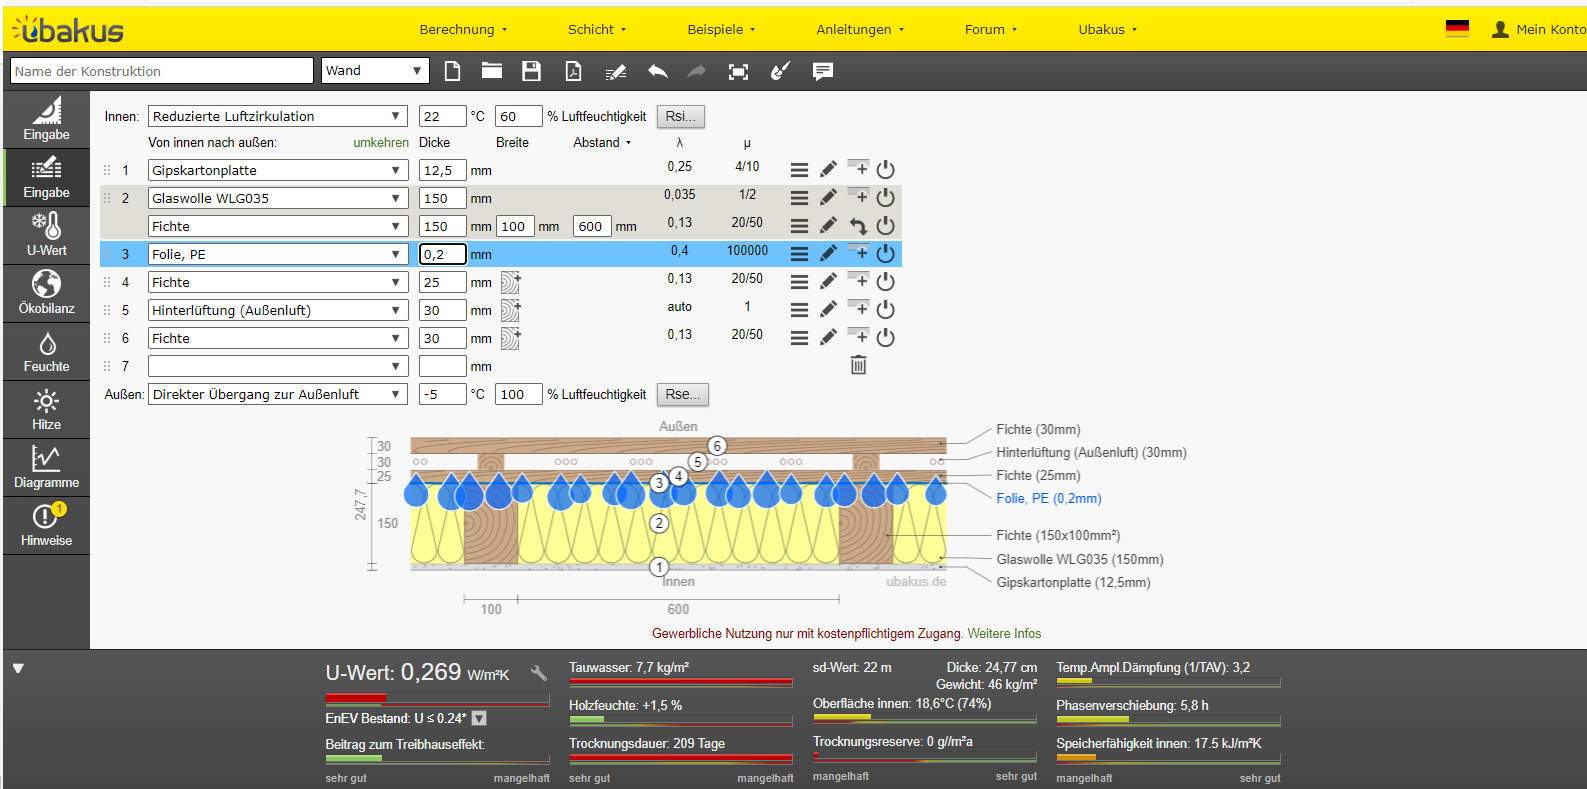Click the undo arrow in the toolbar
The width and height of the screenshot is (1587, 789).
click(x=657, y=71)
